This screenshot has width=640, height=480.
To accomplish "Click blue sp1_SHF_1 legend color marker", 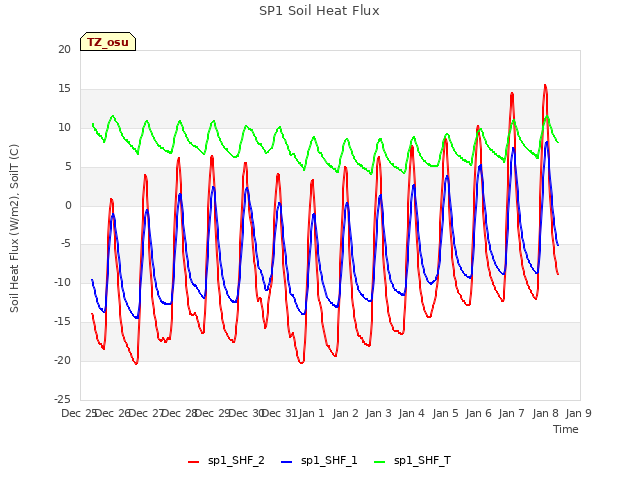I will tap(287, 462).
